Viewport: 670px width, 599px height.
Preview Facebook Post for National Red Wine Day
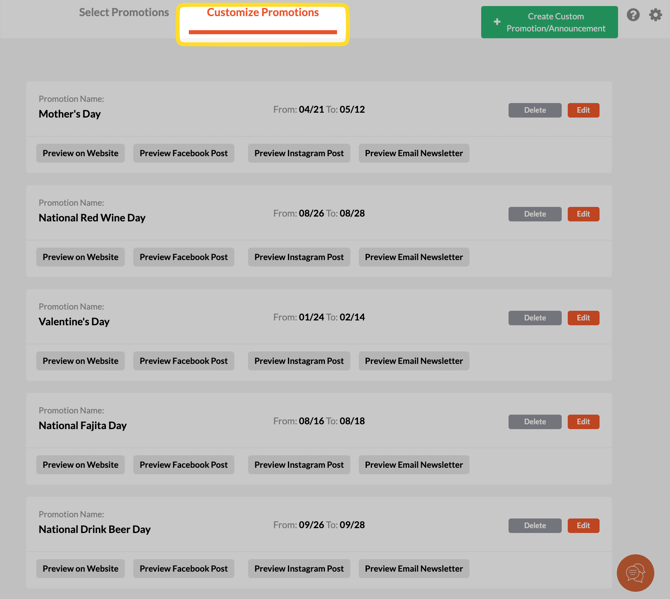(x=184, y=257)
